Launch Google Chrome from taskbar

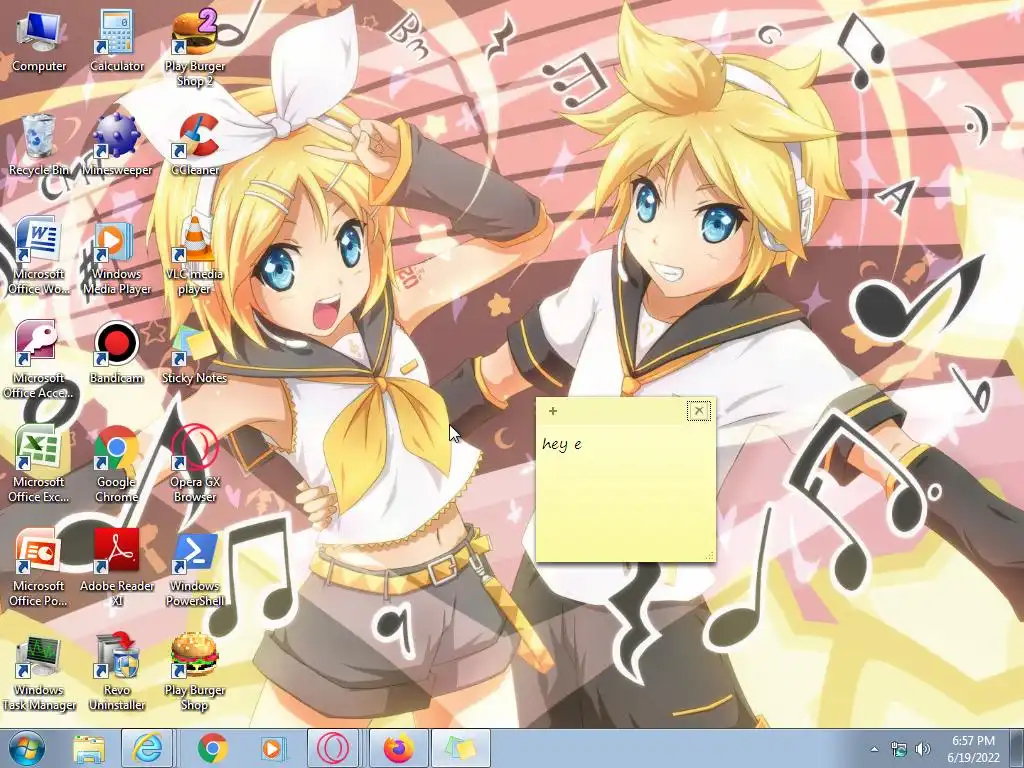212,748
